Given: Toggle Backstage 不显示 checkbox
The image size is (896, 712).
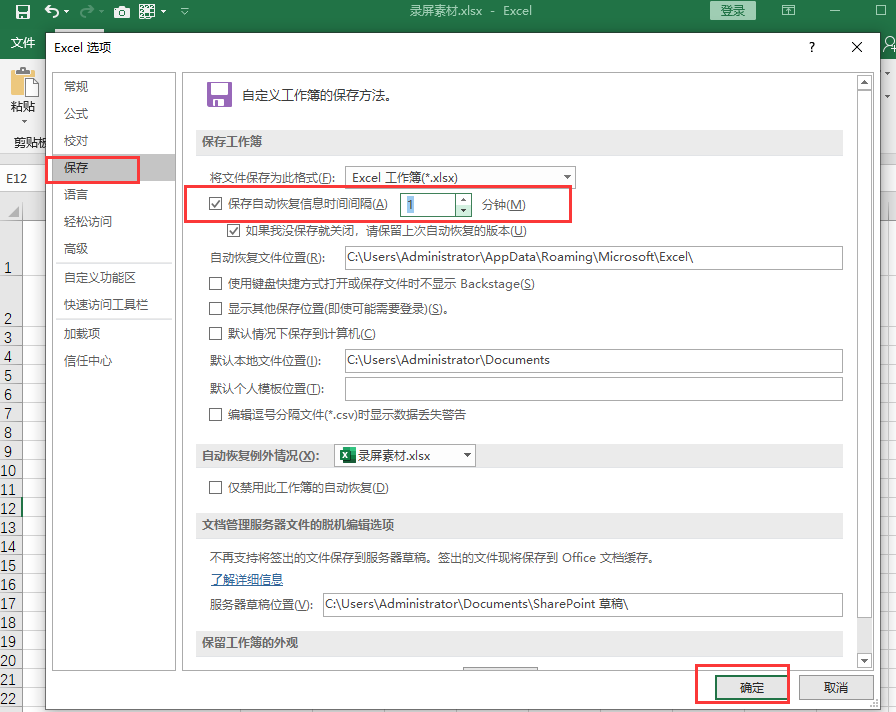Looking at the screenshot, I should (215, 283).
